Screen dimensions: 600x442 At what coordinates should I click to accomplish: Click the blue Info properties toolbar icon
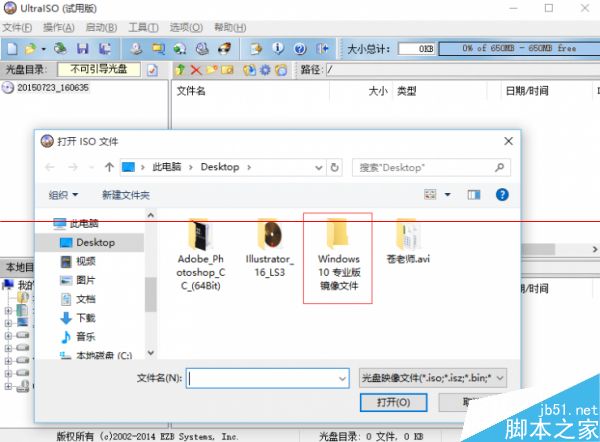pos(278,49)
